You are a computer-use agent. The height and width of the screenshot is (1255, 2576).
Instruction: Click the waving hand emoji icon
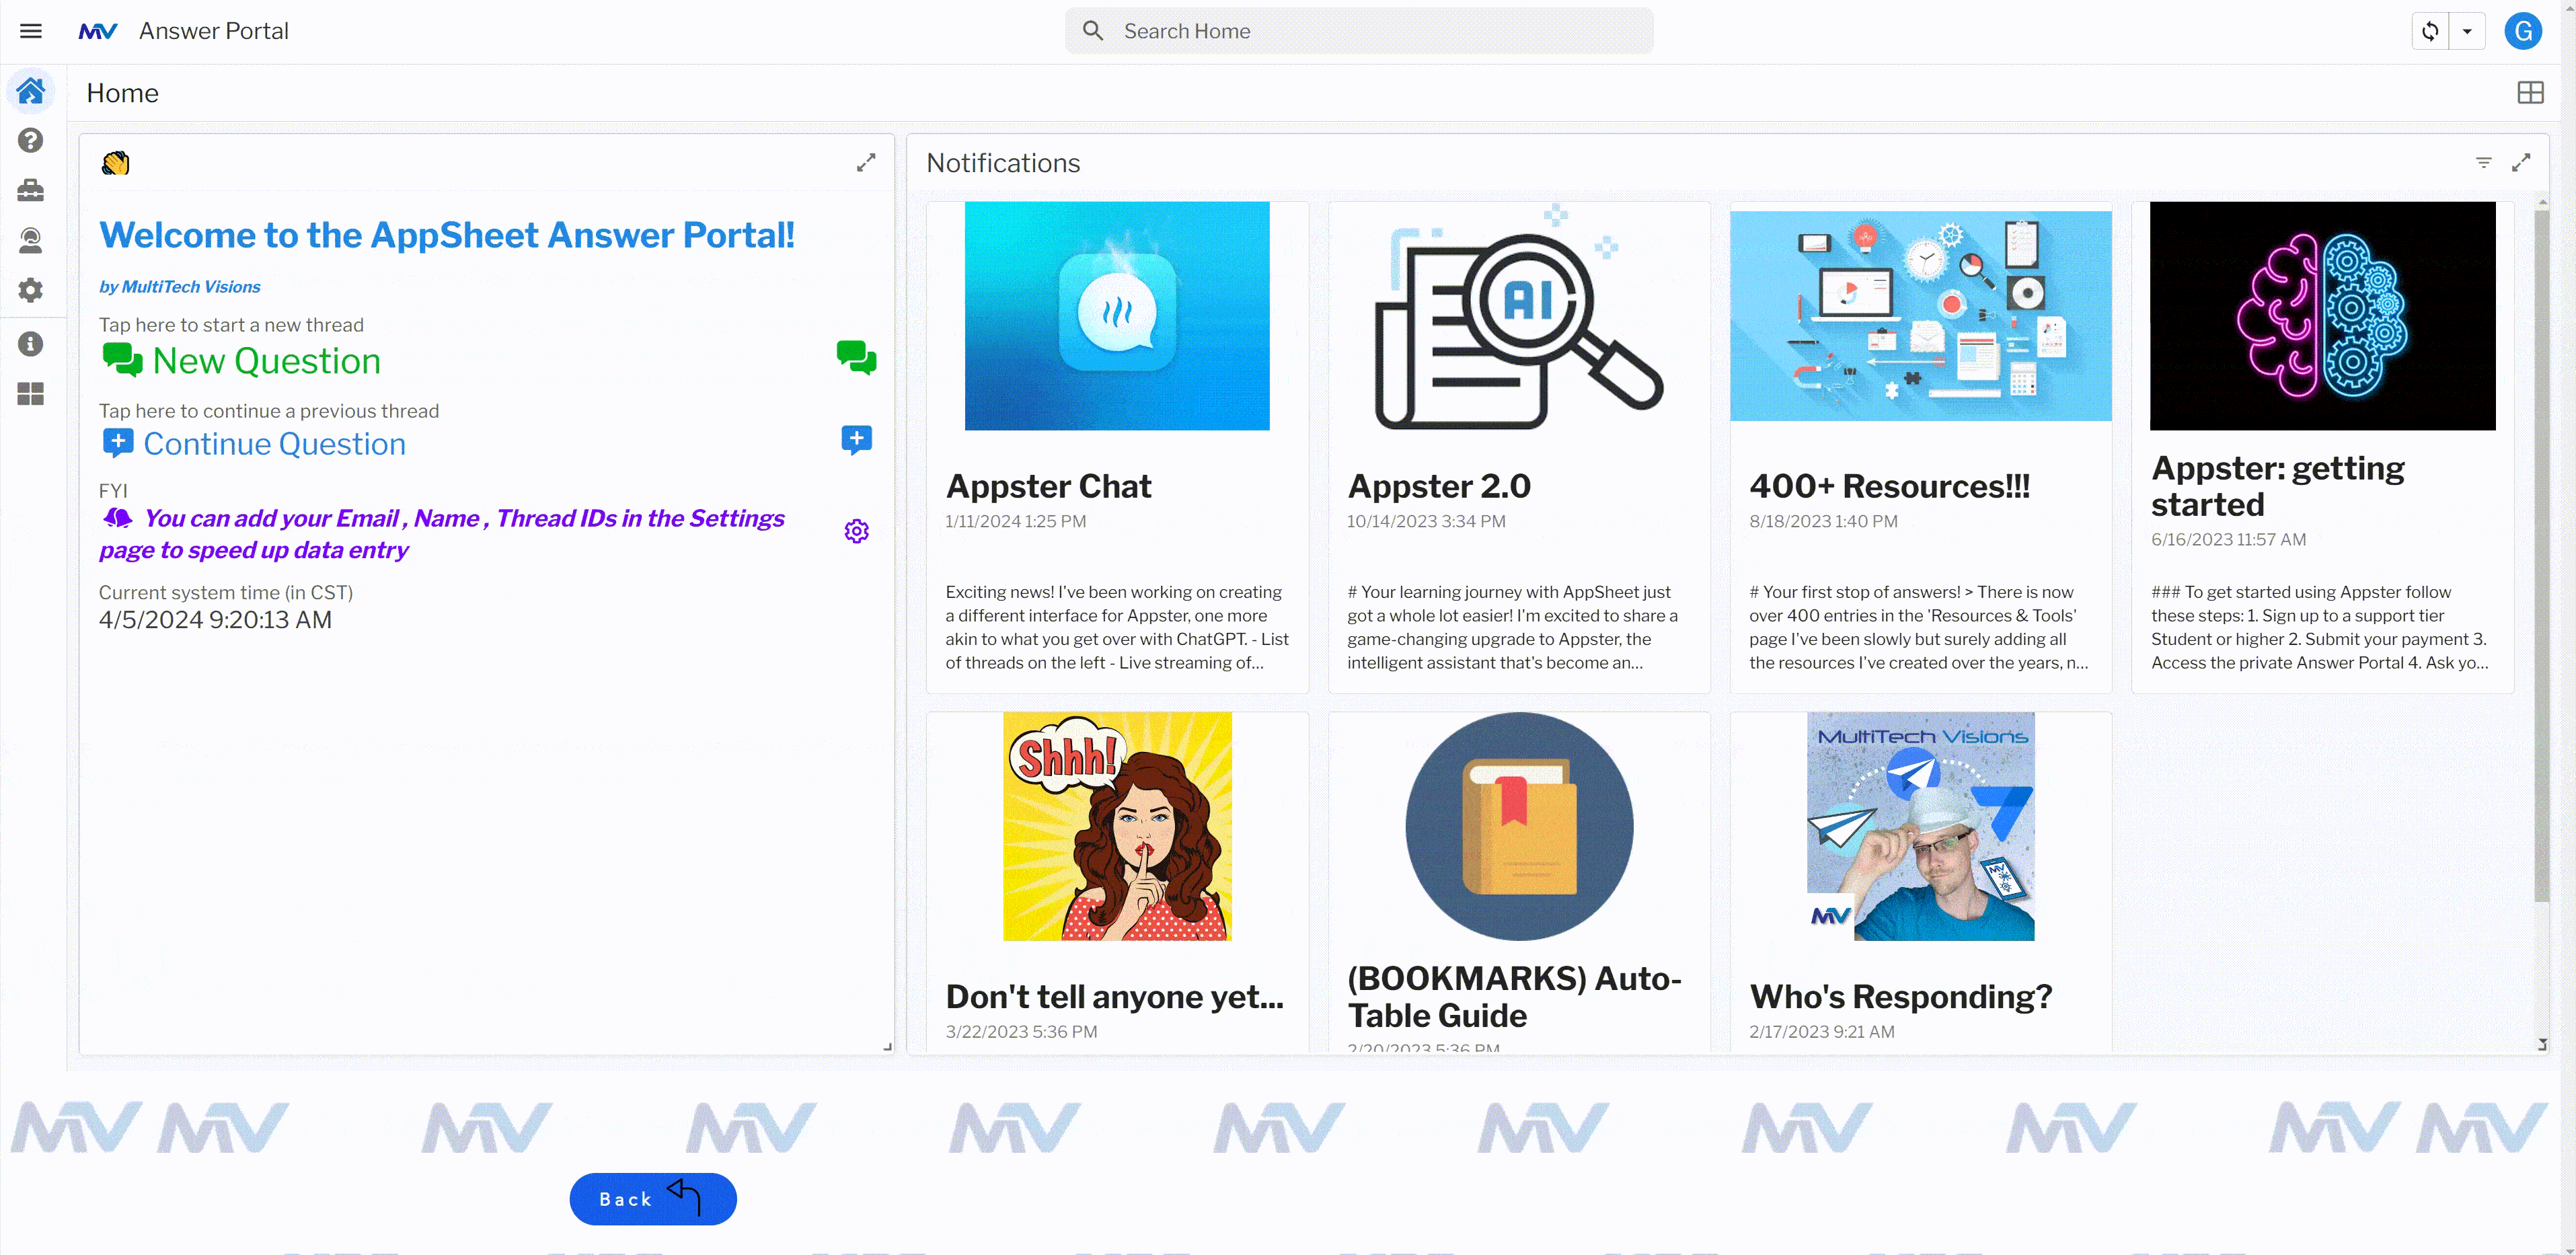116,163
